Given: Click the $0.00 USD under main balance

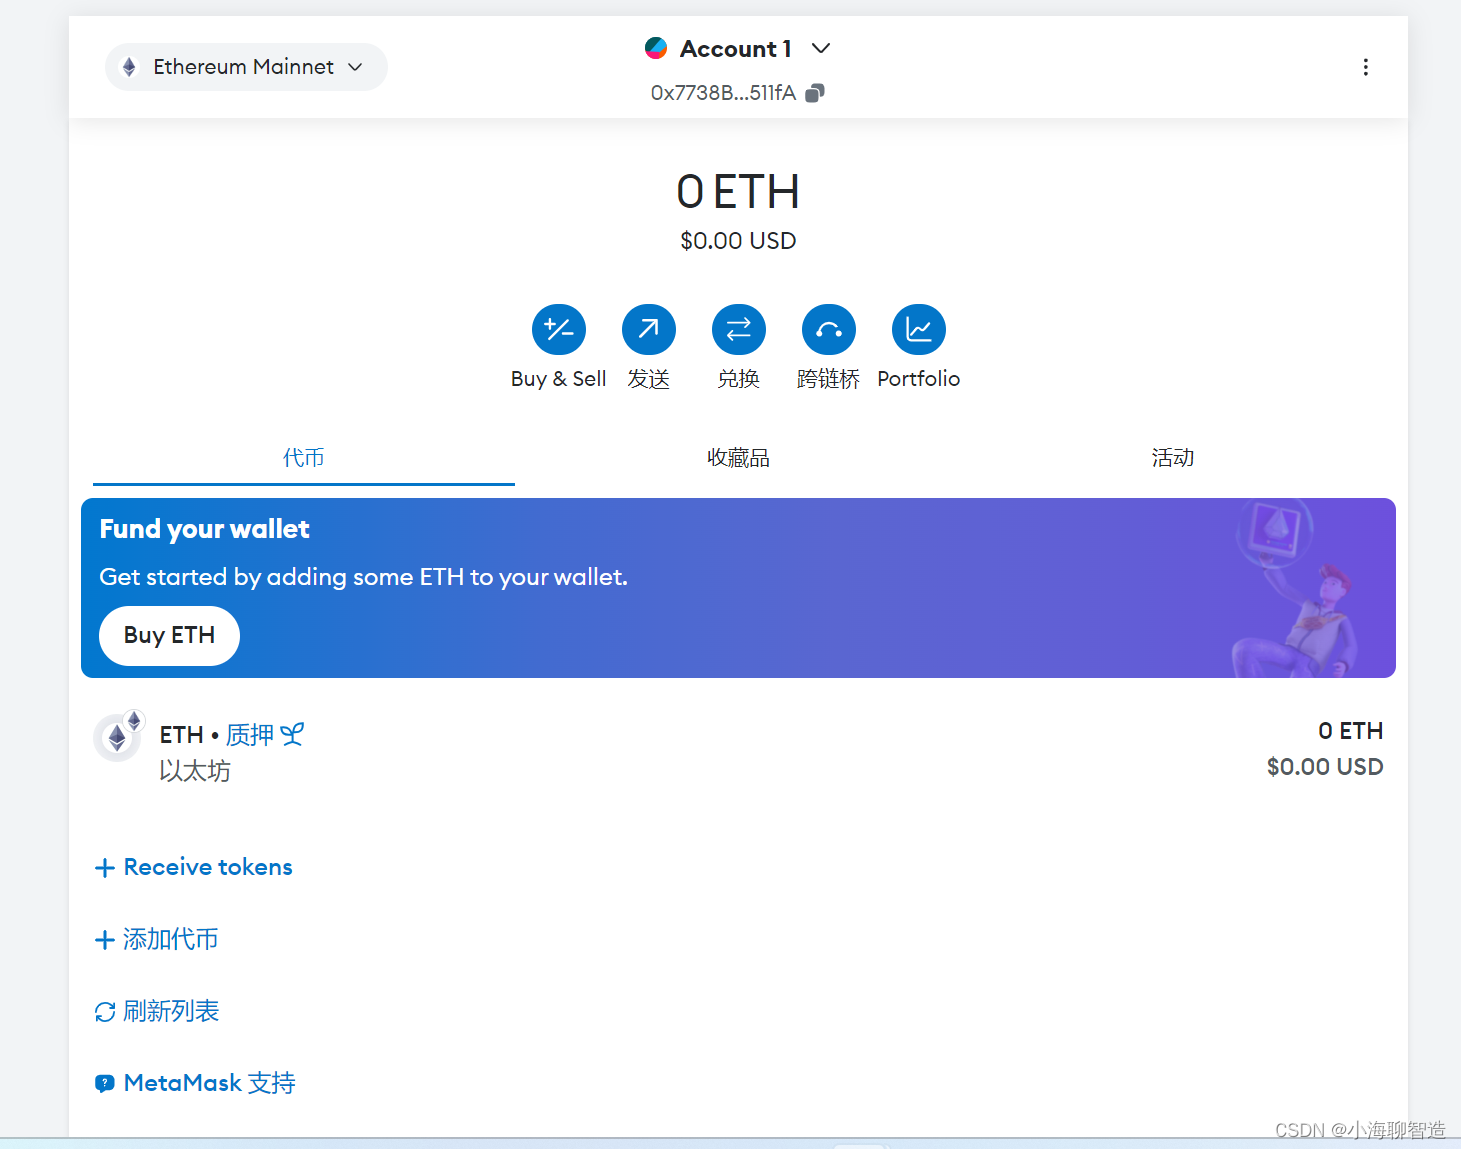Looking at the screenshot, I should [738, 241].
